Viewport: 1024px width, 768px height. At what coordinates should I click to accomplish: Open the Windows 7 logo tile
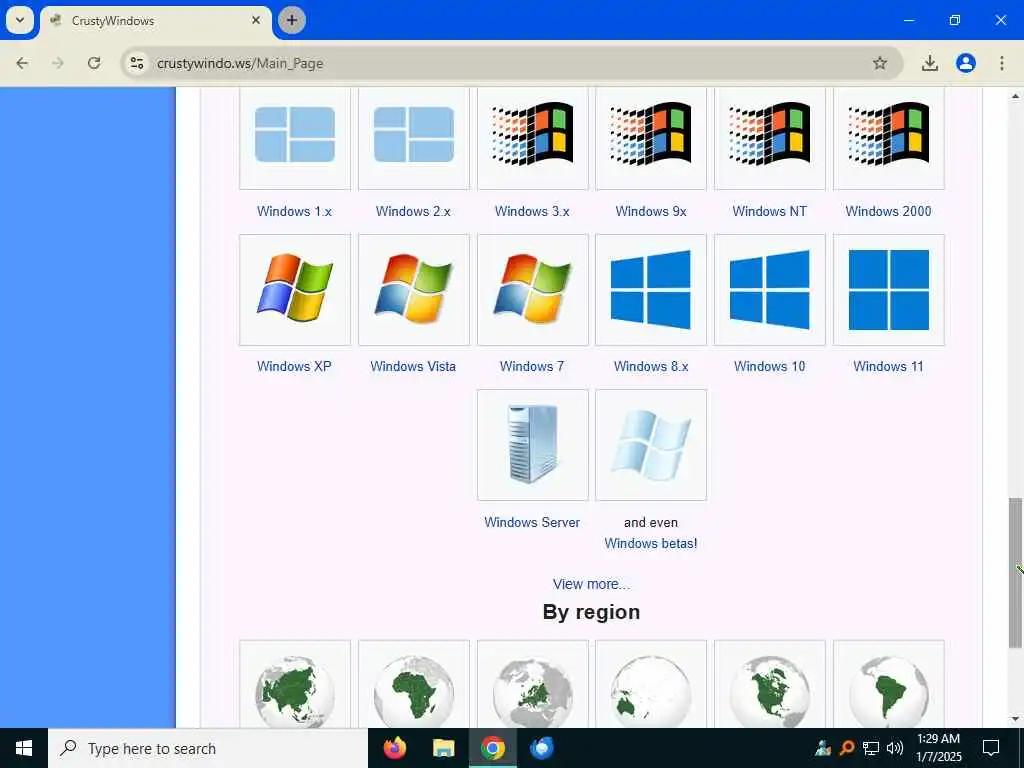coord(532,290)
